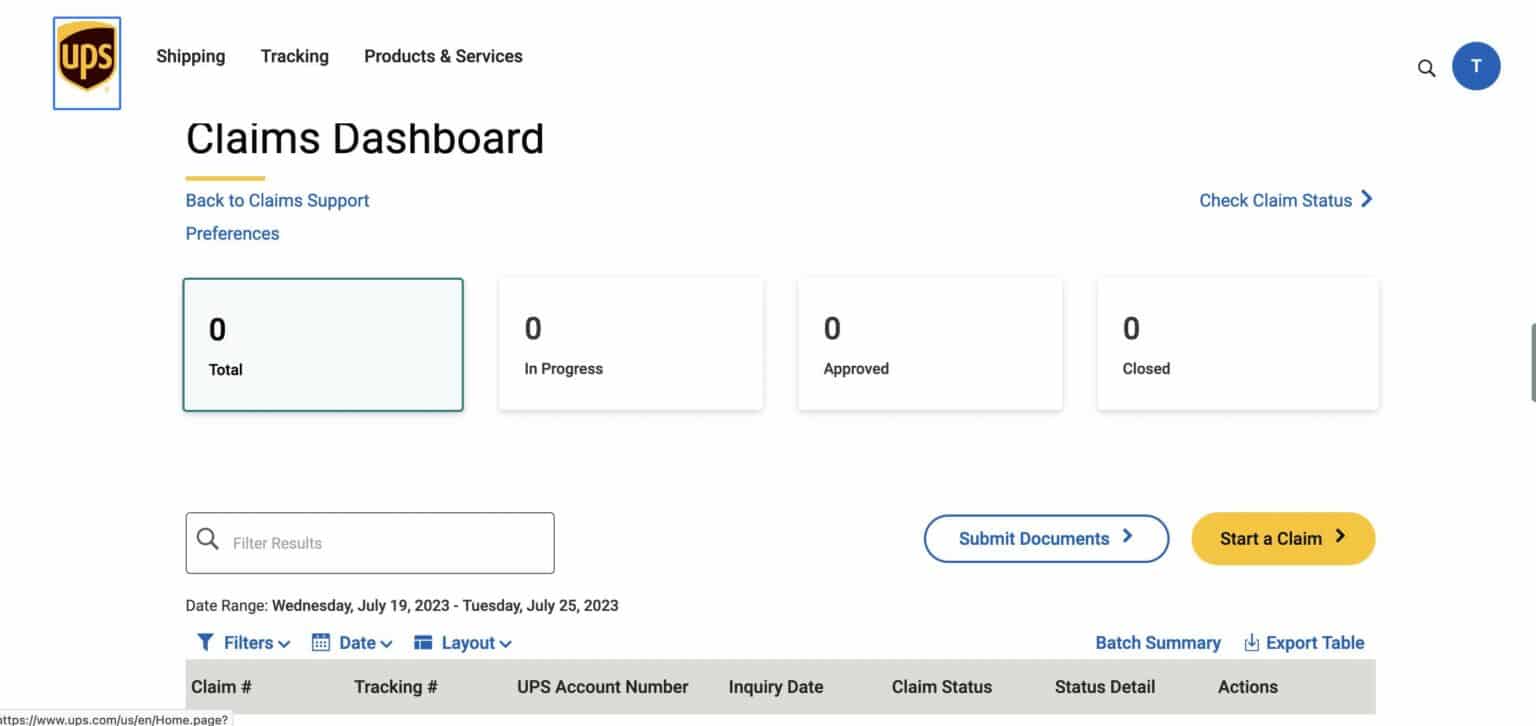Follow the Back to Claims Support link
The image size is (1536, 726).
[x=277, y=200]
